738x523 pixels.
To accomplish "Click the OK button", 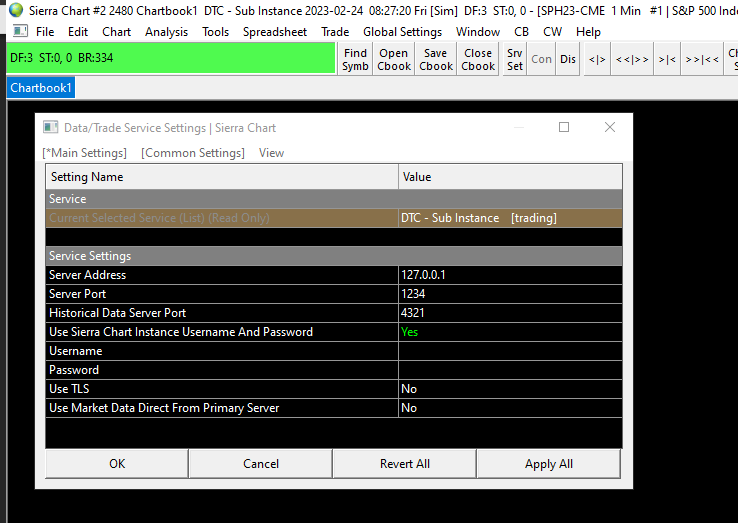I will (x=117, y=464).
